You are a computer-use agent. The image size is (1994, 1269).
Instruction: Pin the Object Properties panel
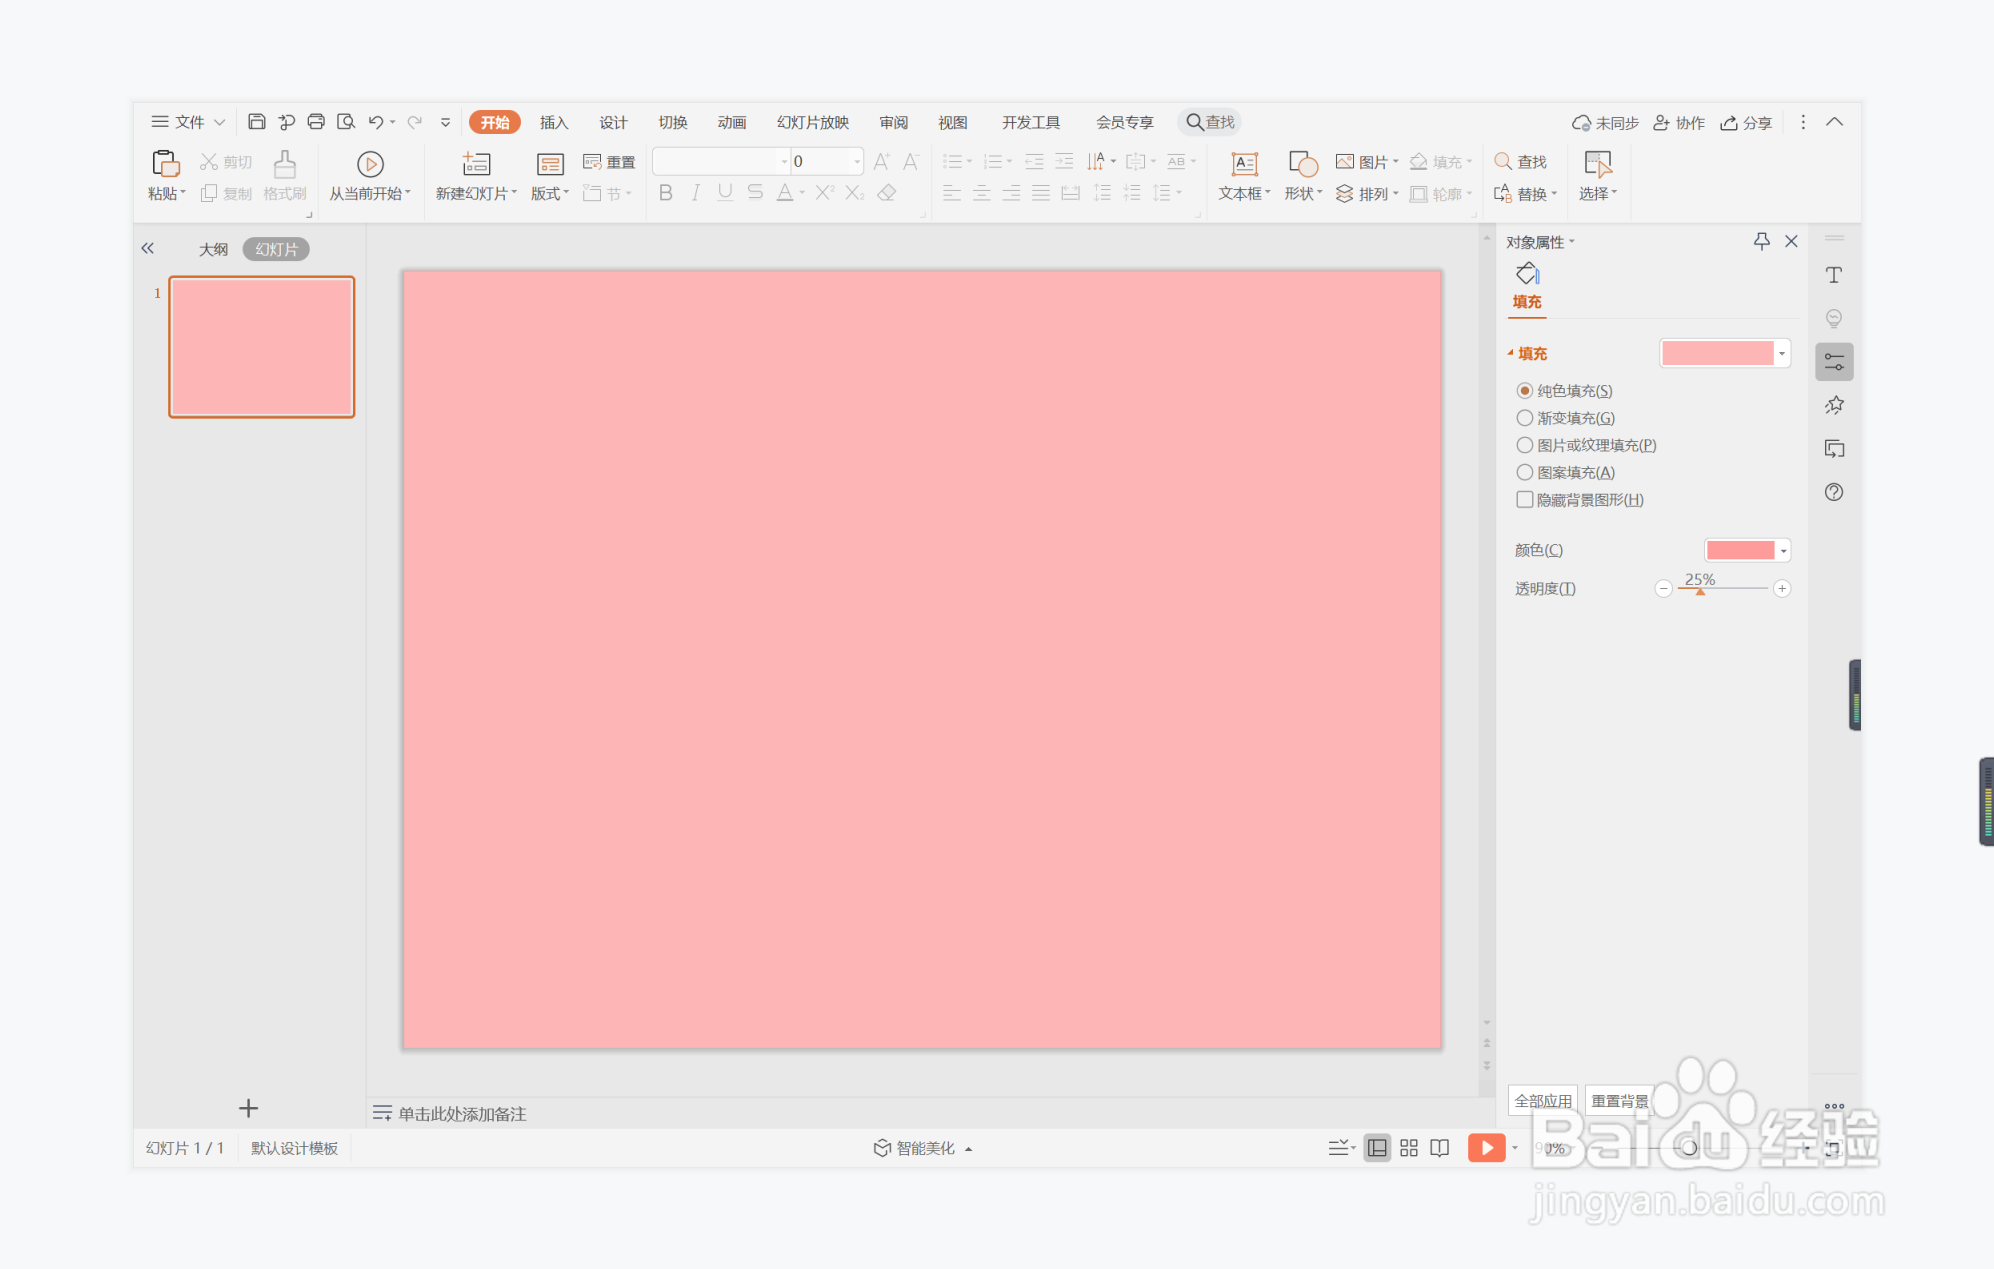[1762, 241]
